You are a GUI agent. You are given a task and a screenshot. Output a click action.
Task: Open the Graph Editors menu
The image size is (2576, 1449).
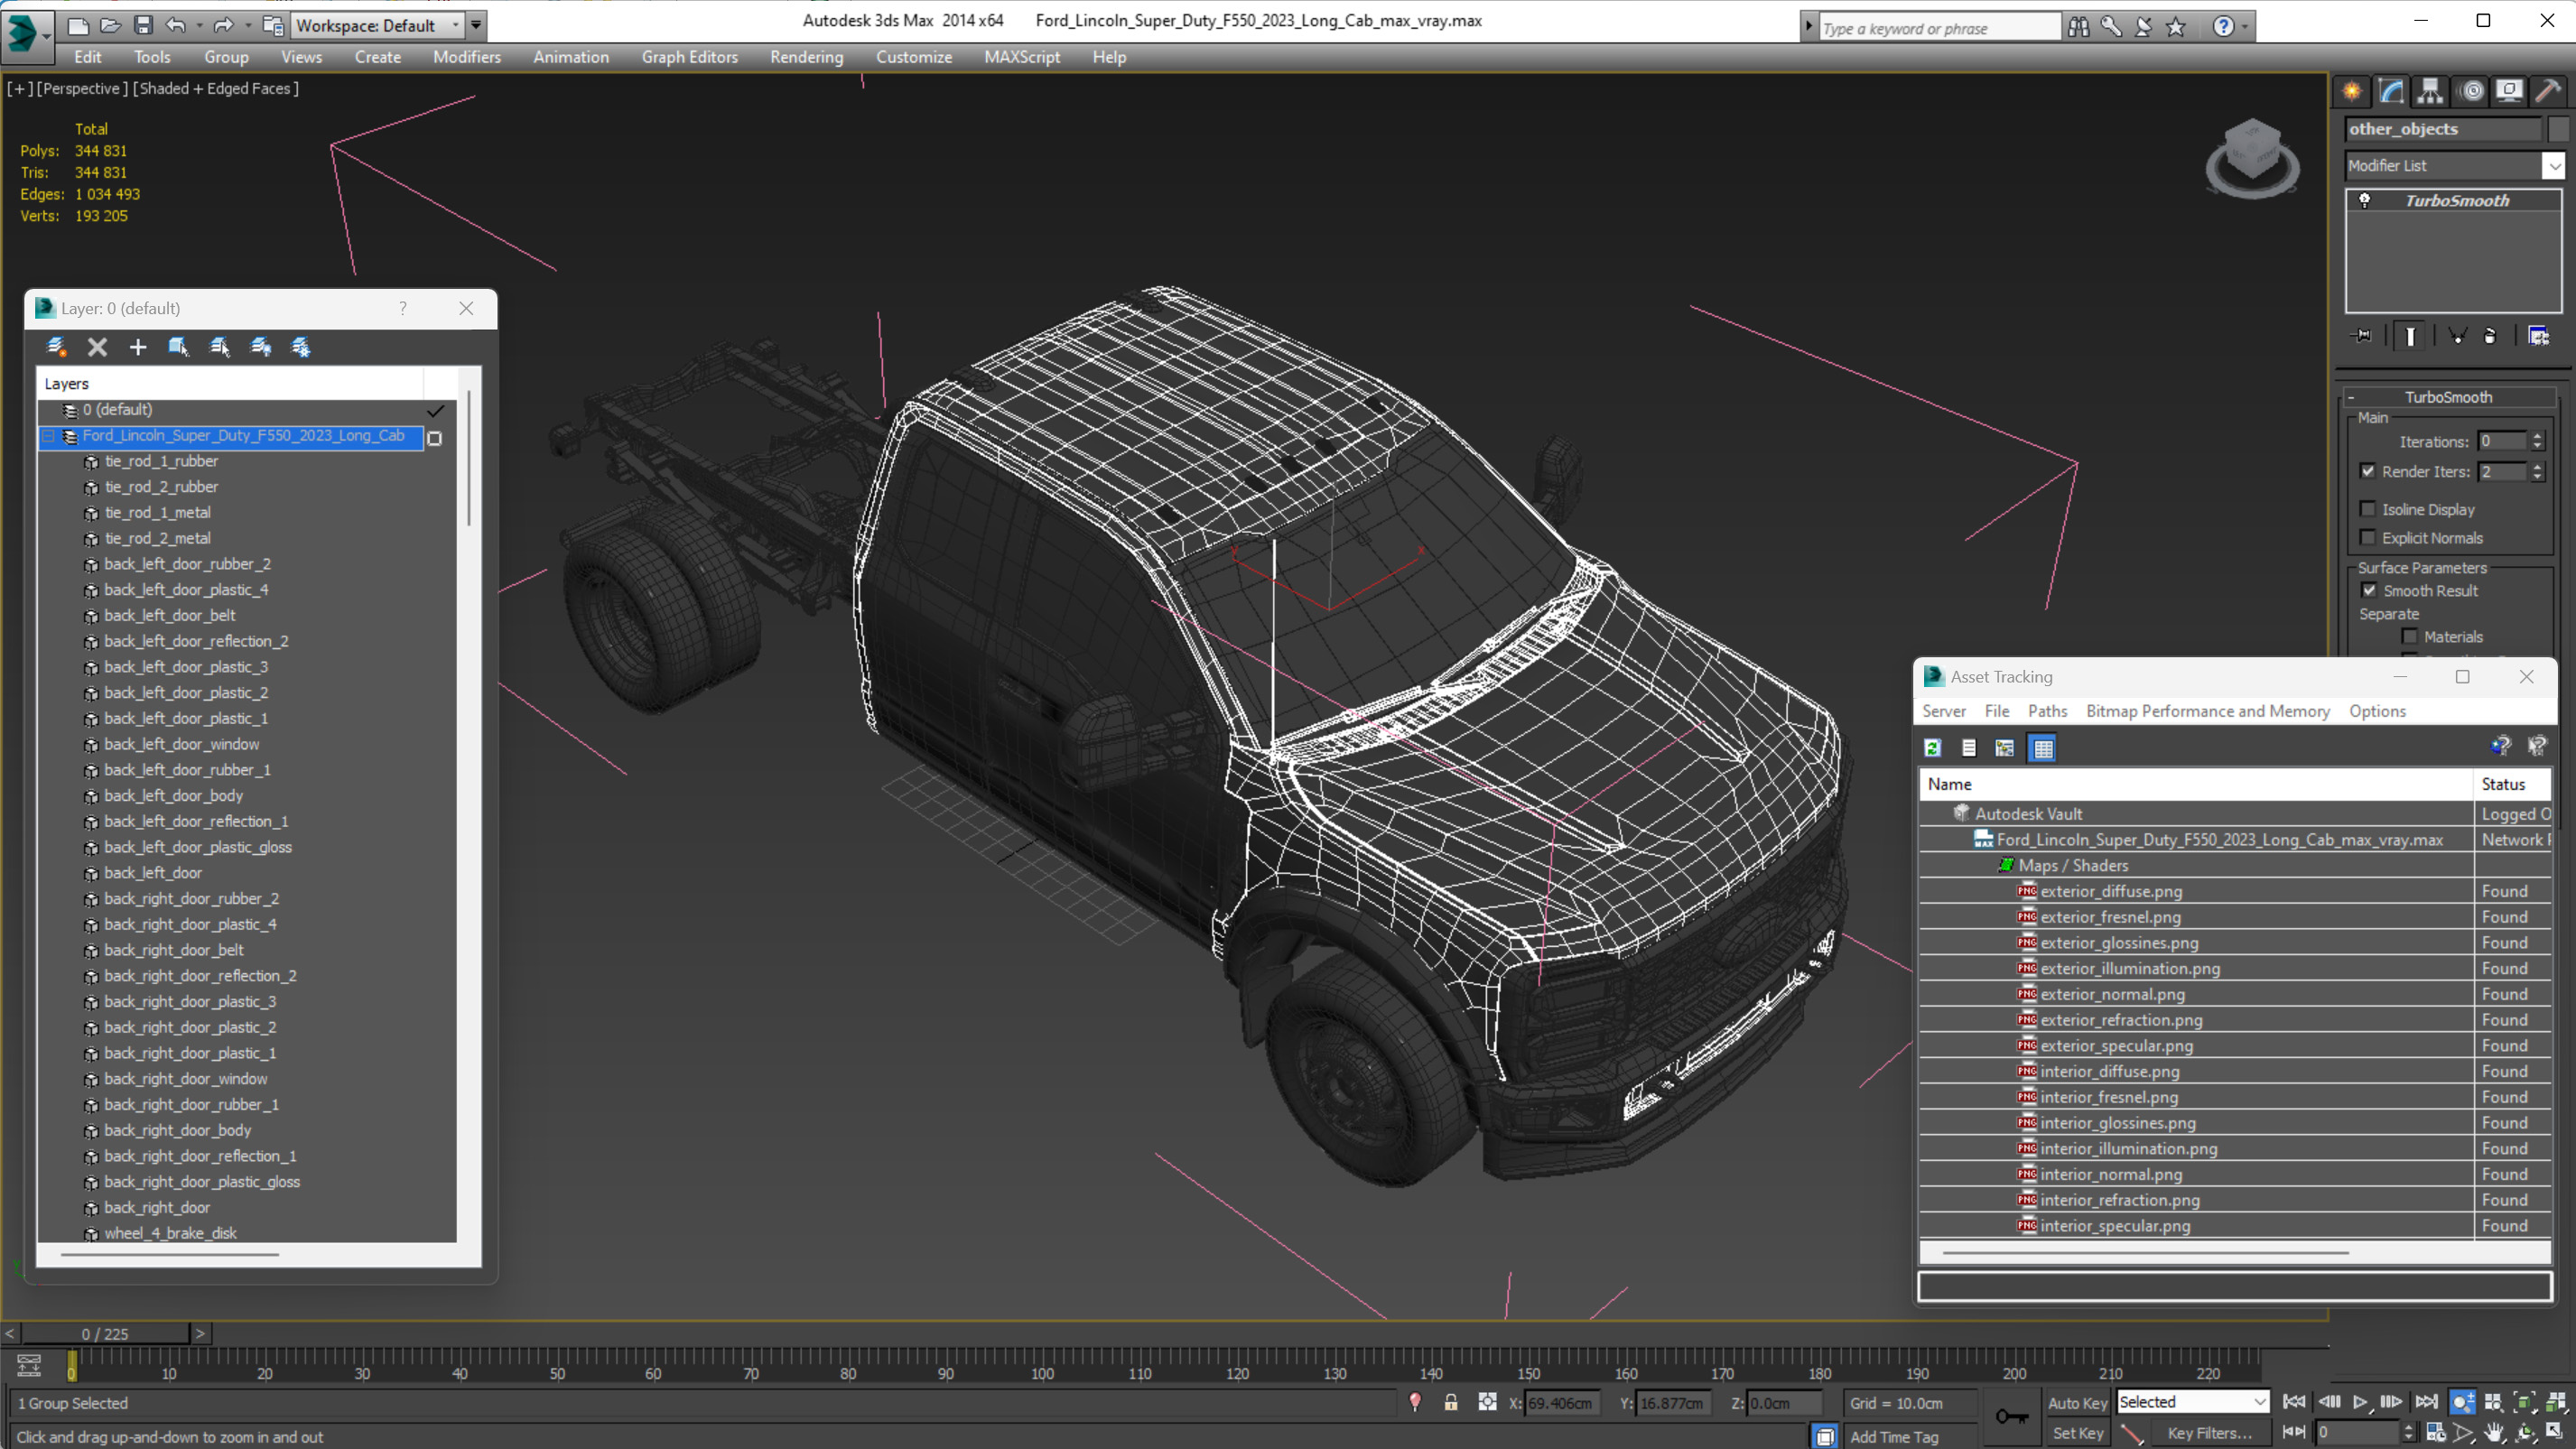(x=690, y=57)
